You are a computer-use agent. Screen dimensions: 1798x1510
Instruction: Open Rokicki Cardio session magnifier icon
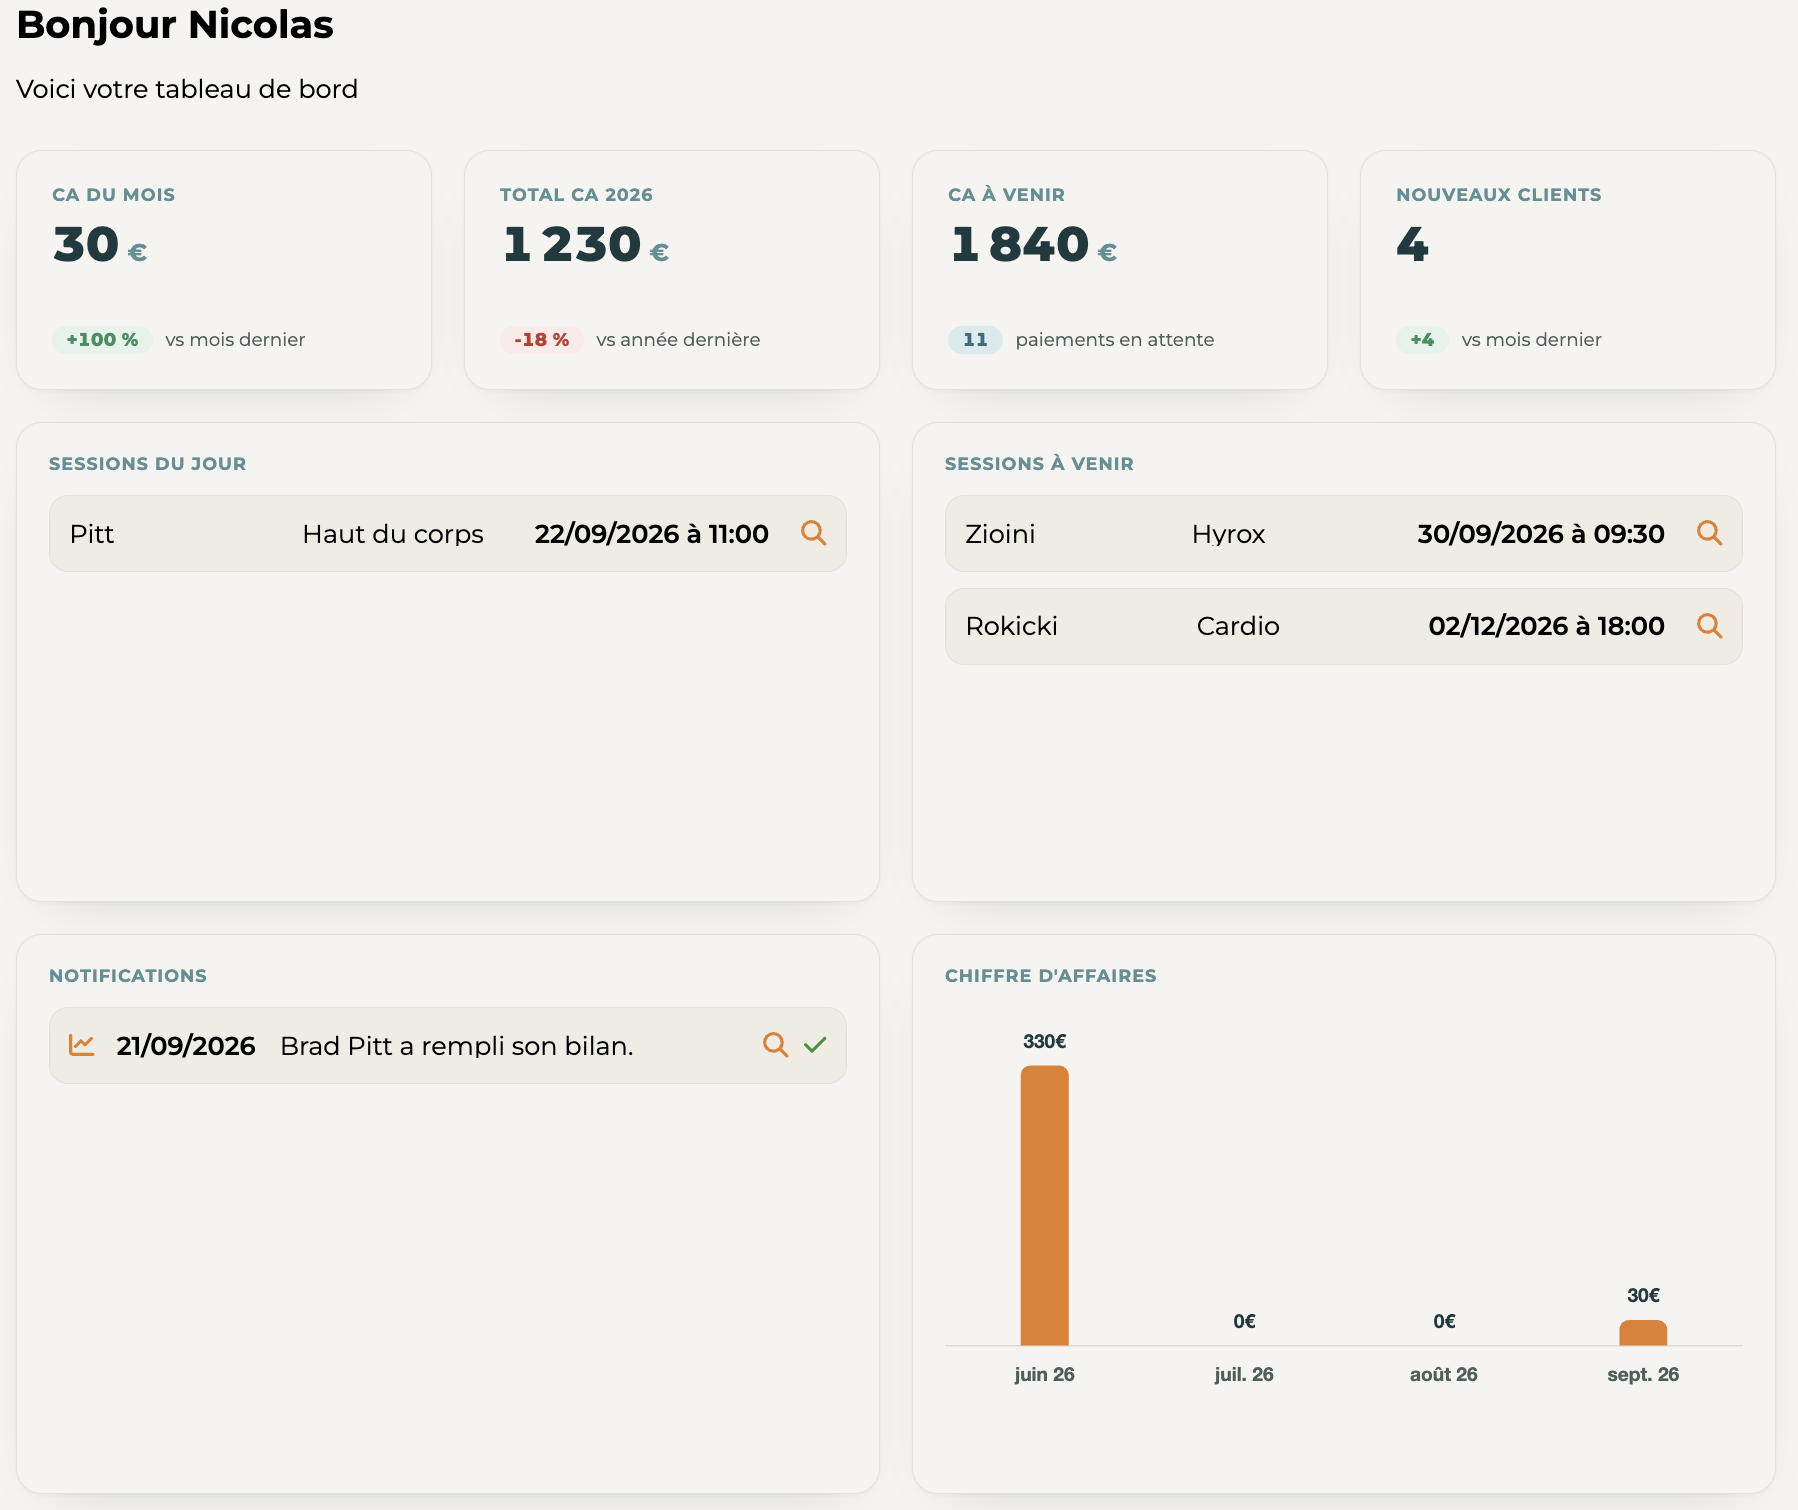[x=1710, y=626]
